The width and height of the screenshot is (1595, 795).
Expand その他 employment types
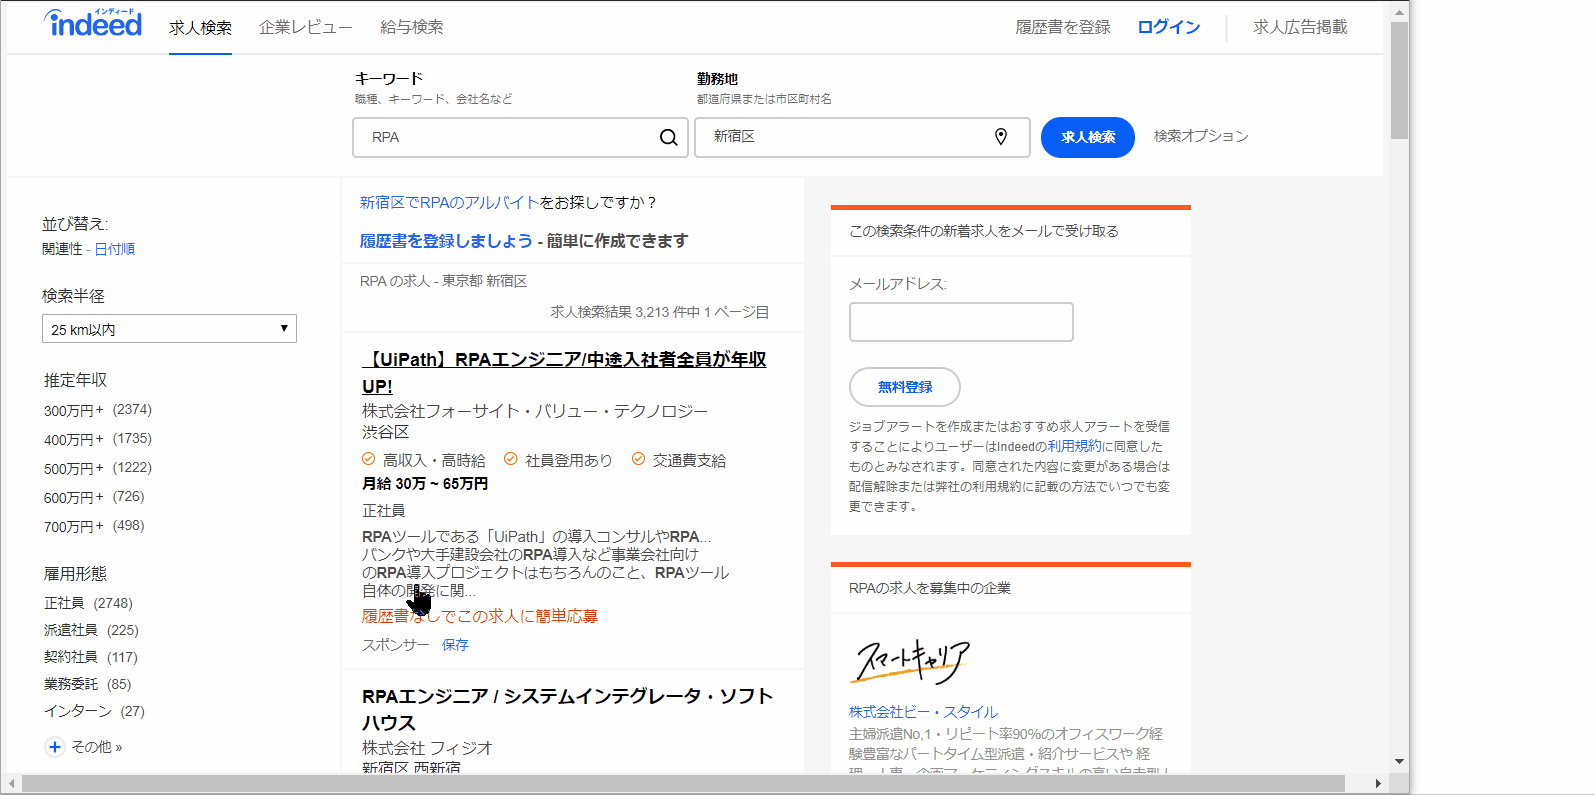tap(96, 747)
